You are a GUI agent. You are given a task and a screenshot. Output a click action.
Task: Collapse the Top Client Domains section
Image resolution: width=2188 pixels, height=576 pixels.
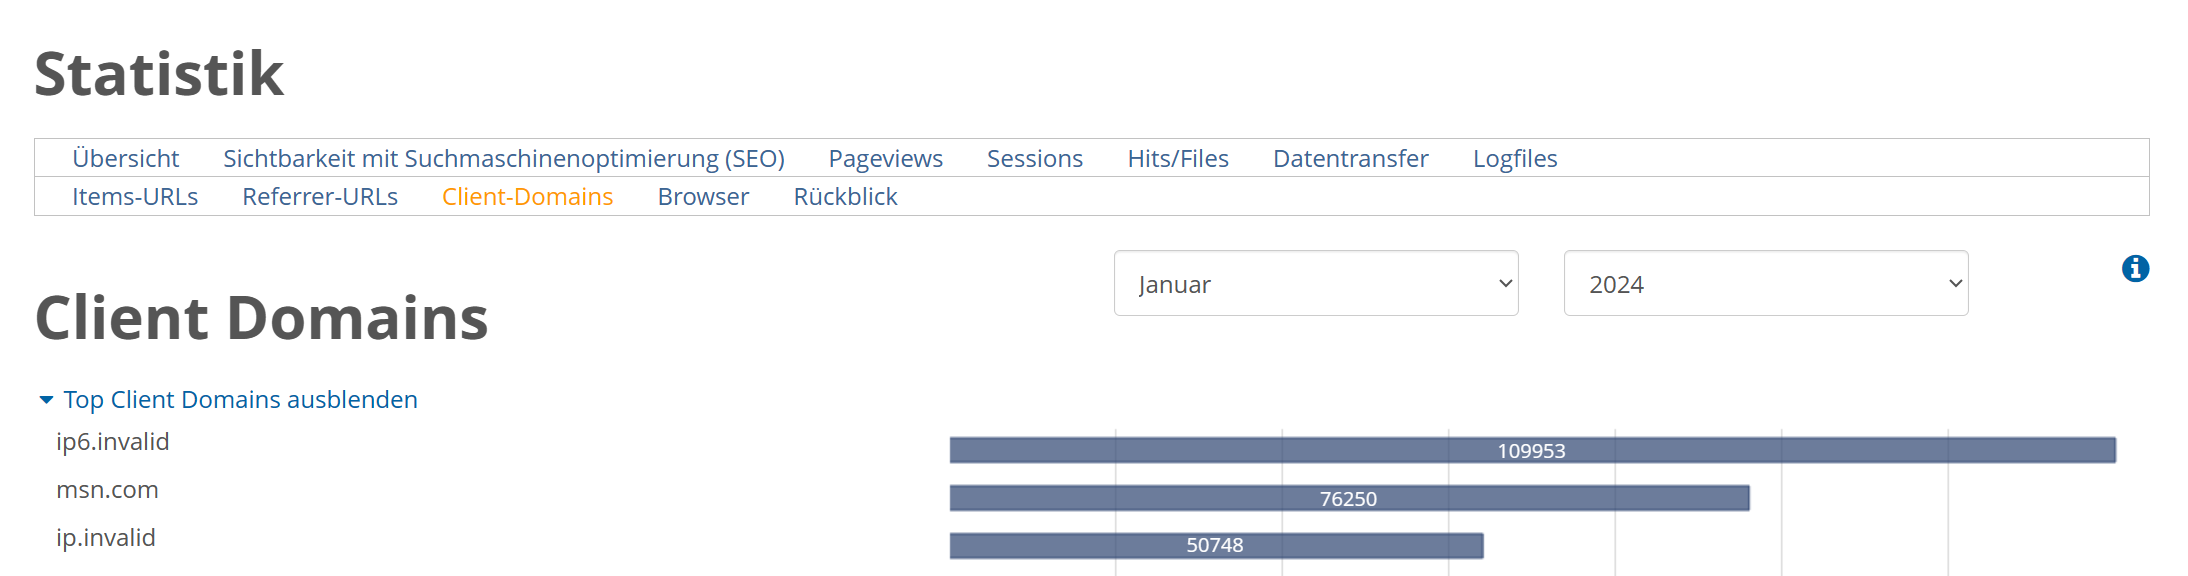coord(240,400)
